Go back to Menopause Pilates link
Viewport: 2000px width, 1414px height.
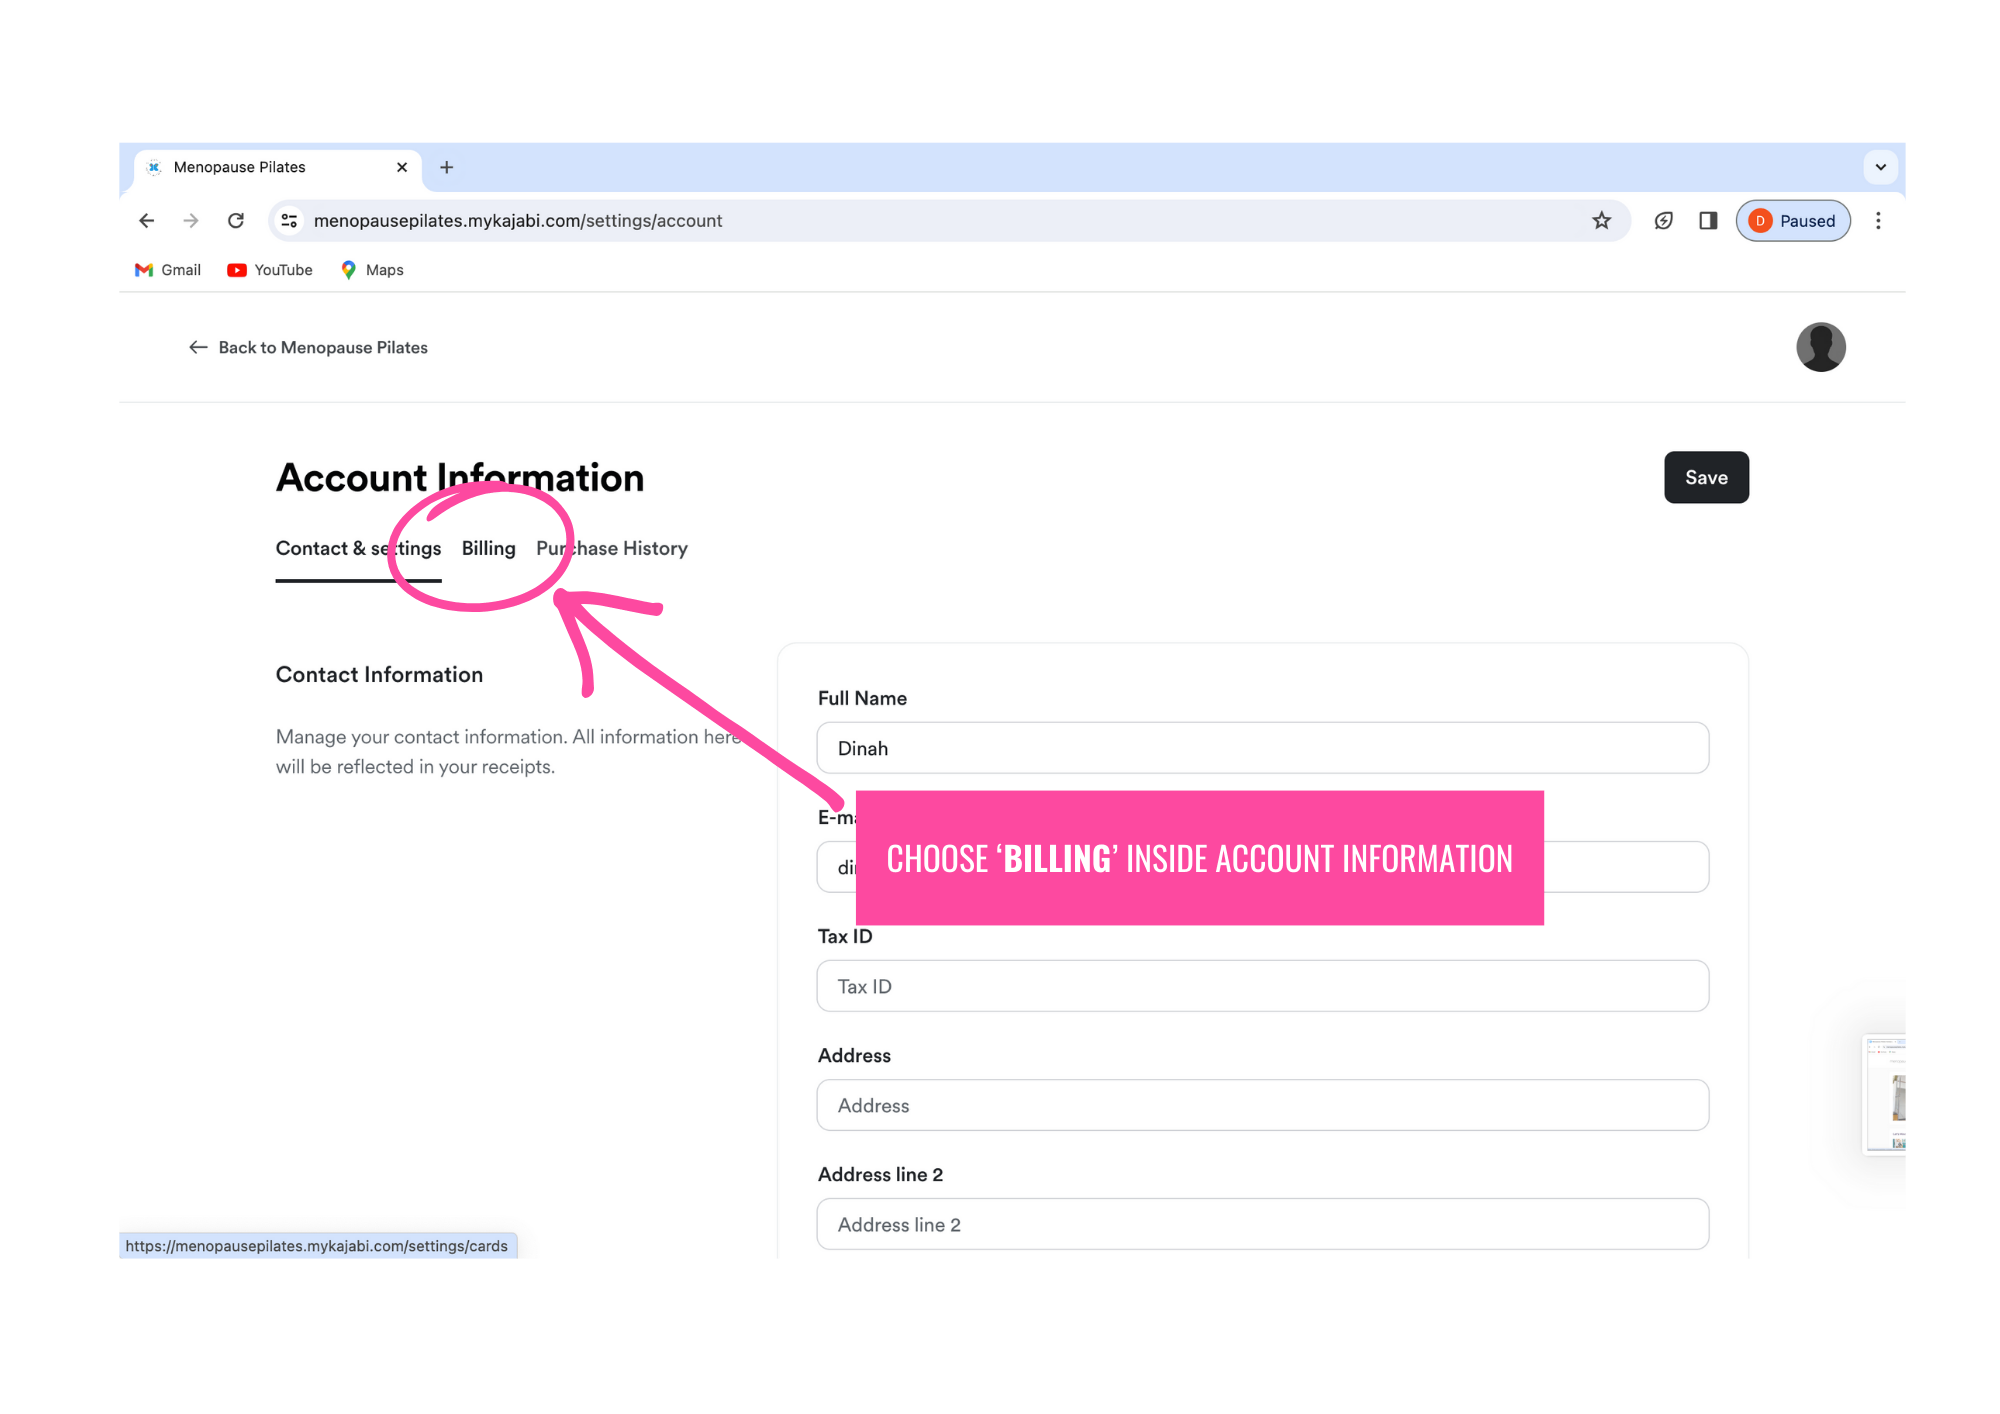308,347
